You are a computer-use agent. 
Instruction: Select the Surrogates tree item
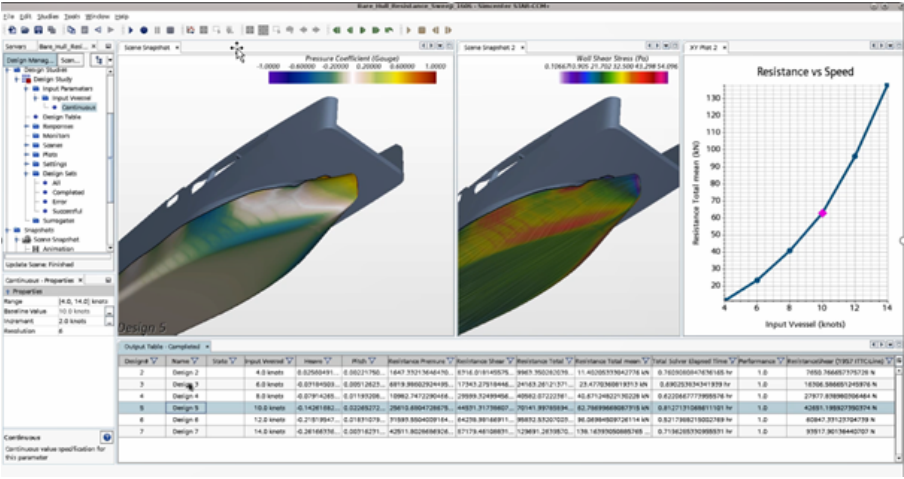[x=58, y=221]
